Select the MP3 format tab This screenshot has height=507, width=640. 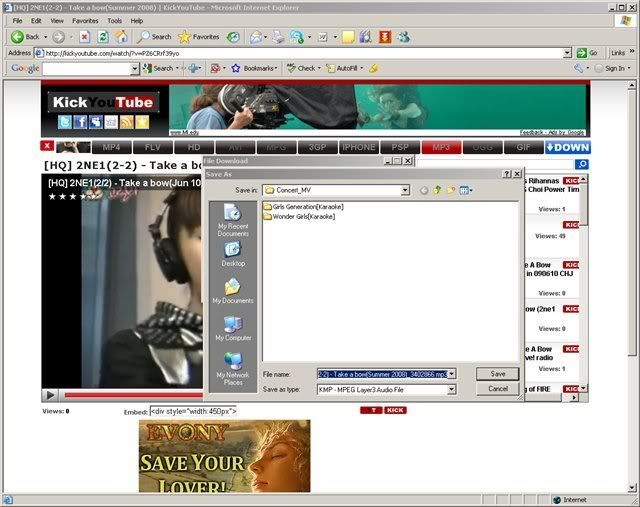coord(441,147)
